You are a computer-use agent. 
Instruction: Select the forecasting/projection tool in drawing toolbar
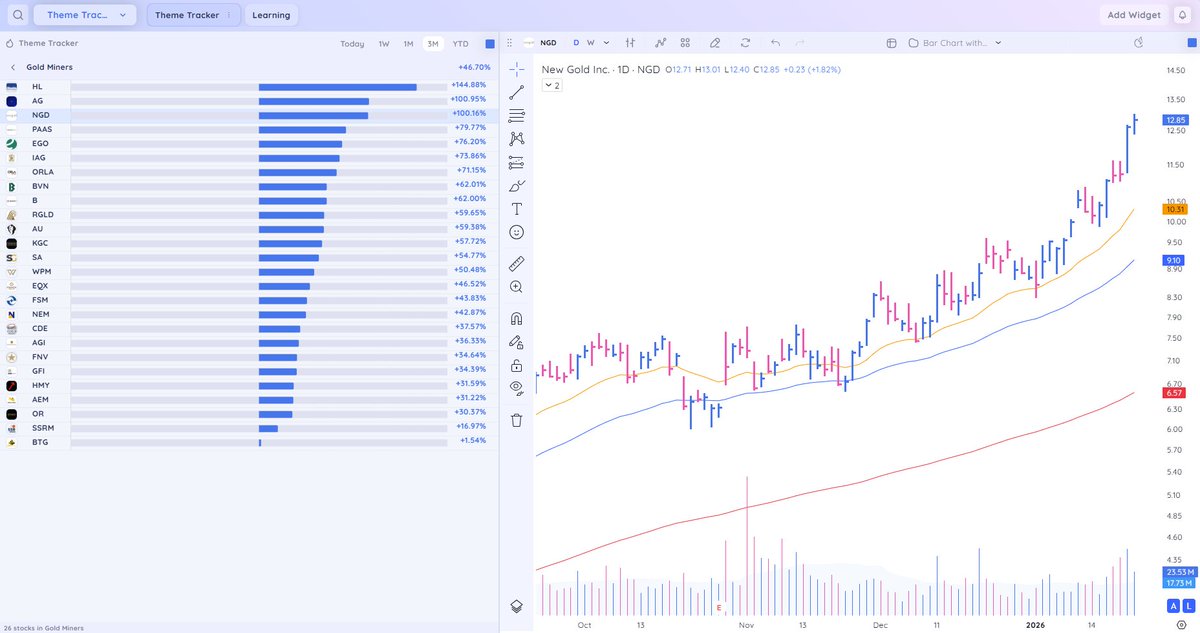pos(516,162)
